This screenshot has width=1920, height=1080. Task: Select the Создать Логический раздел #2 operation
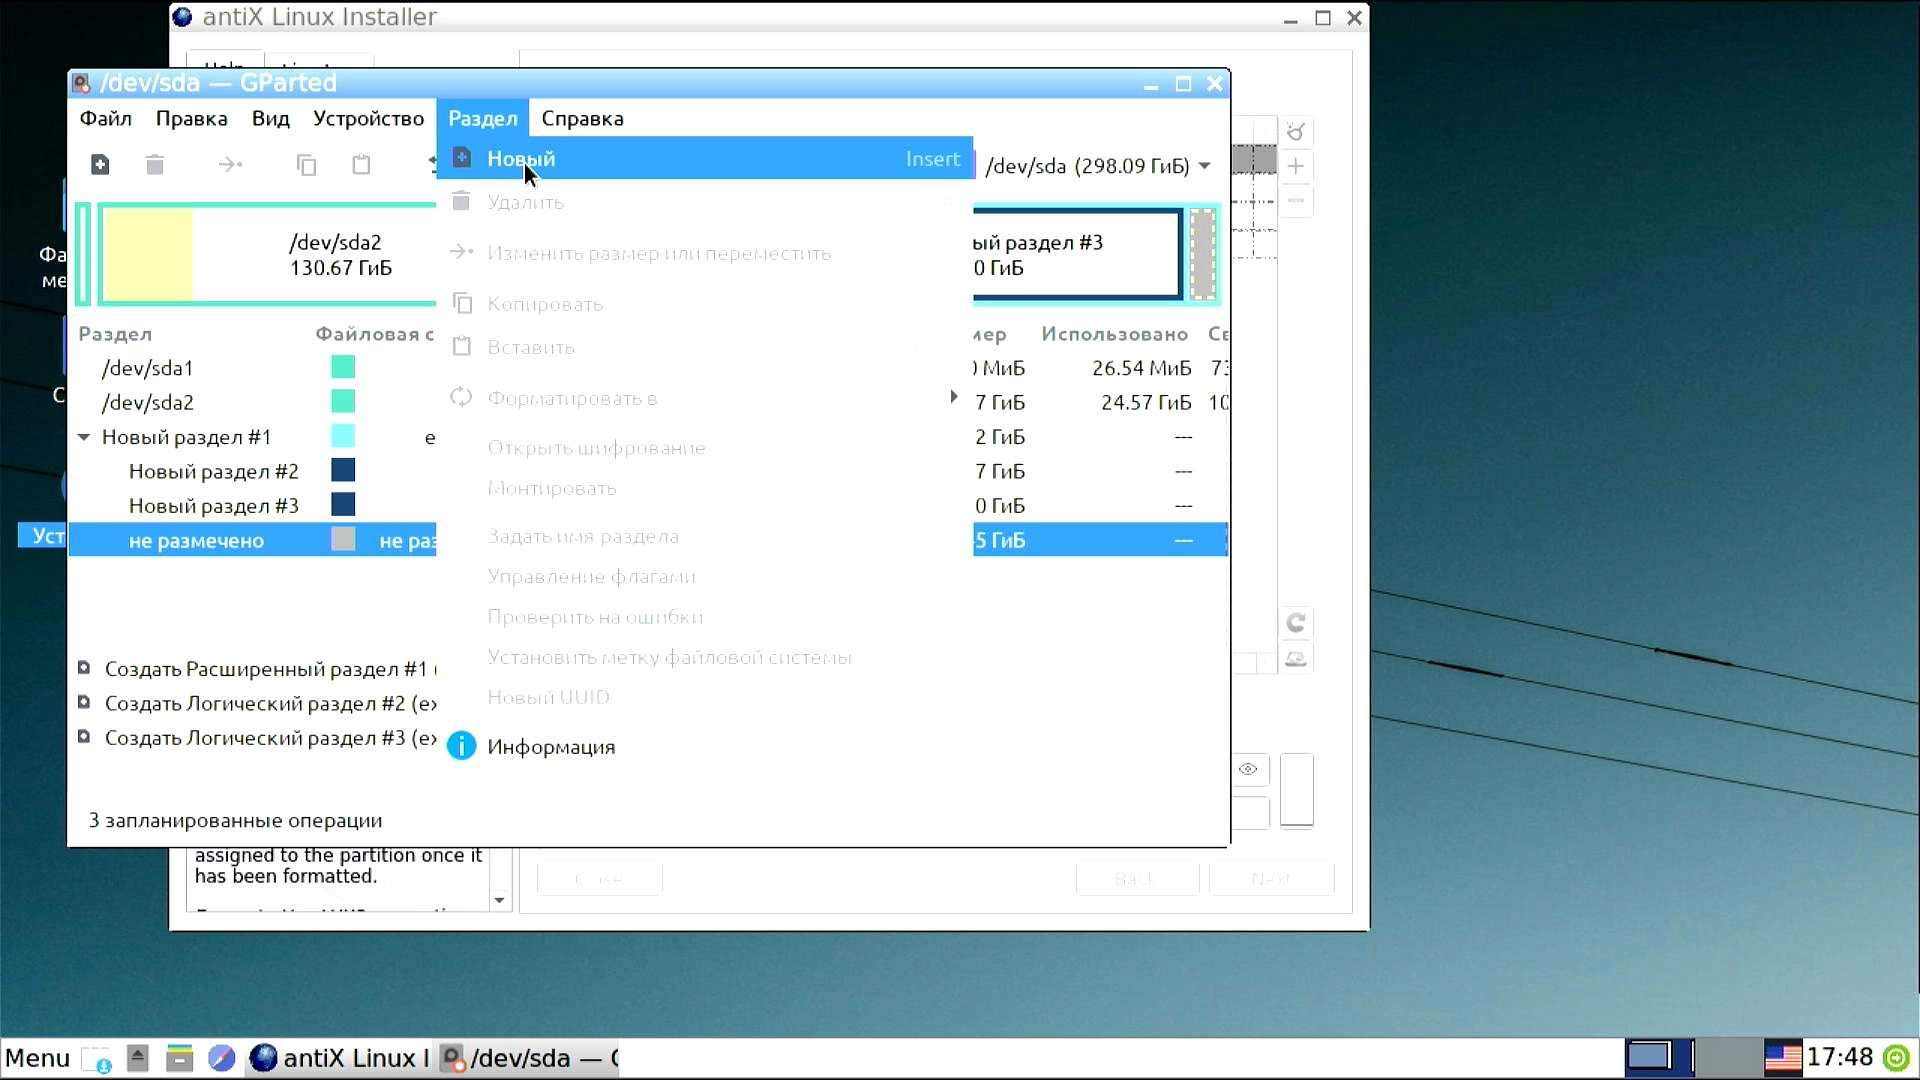pyautogui.click(x=258, y=704)
